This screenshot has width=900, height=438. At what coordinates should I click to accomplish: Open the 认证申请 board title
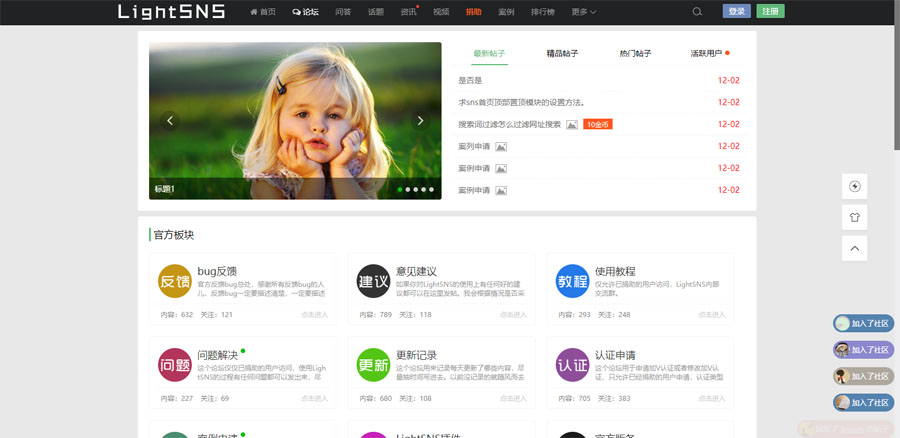click(x=615, y=355)
